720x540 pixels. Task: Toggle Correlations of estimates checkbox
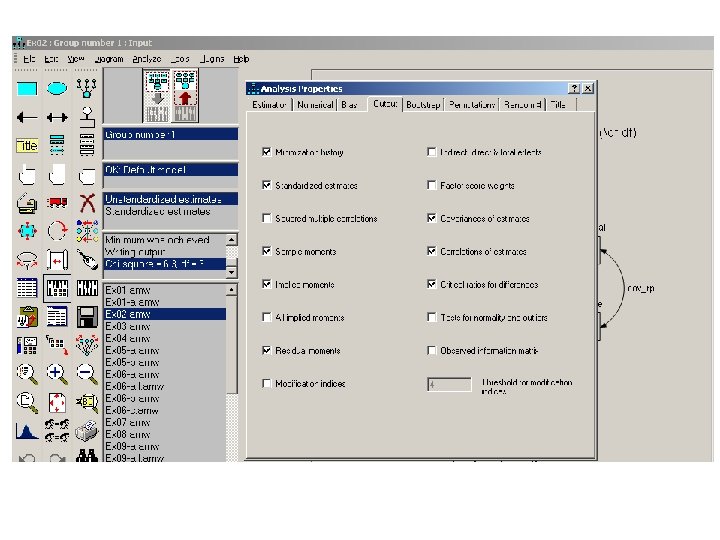[x=431, y=251]
